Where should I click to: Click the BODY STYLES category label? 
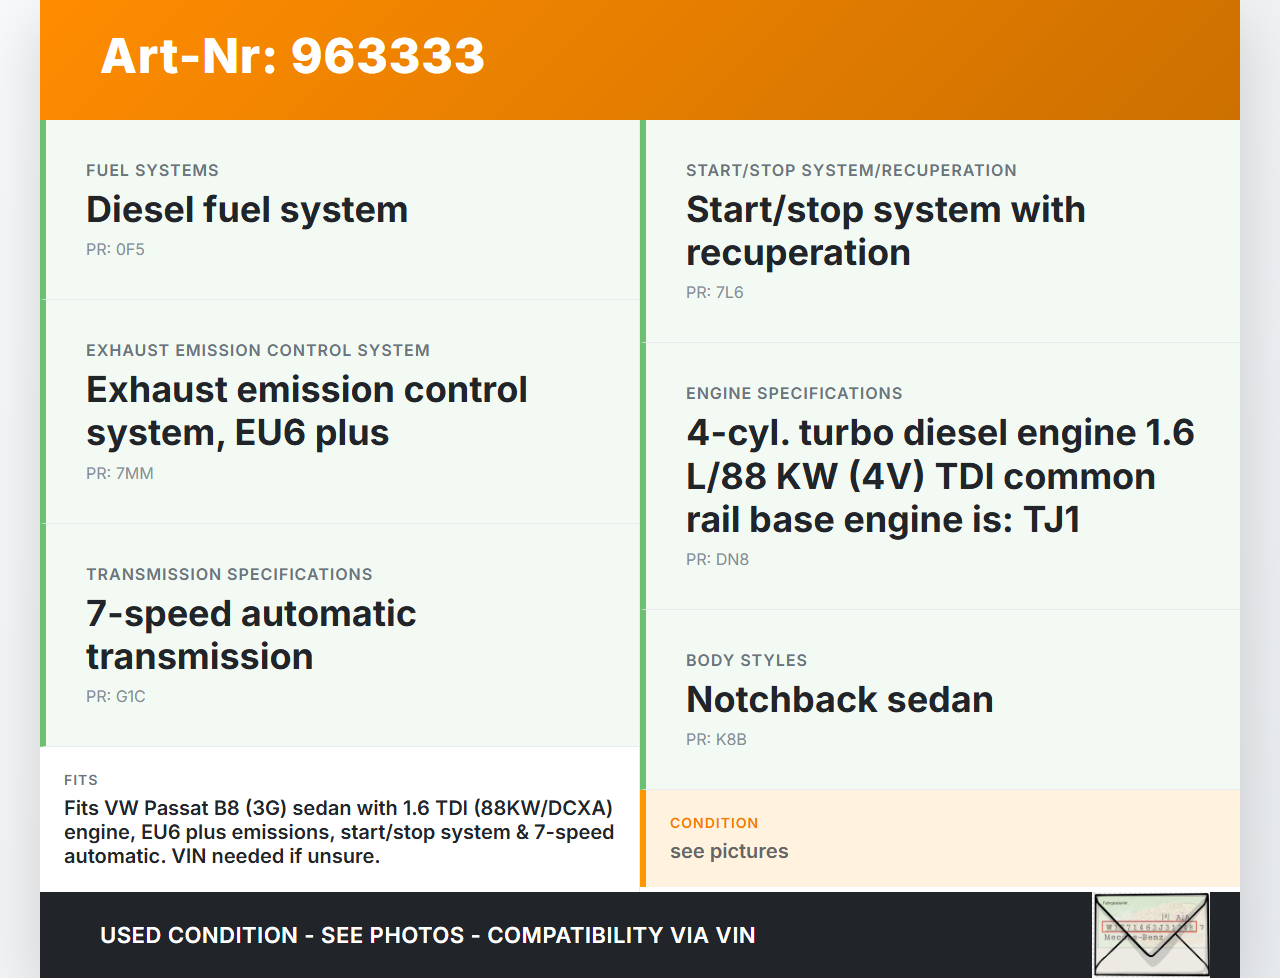click(x=746, y=661)
